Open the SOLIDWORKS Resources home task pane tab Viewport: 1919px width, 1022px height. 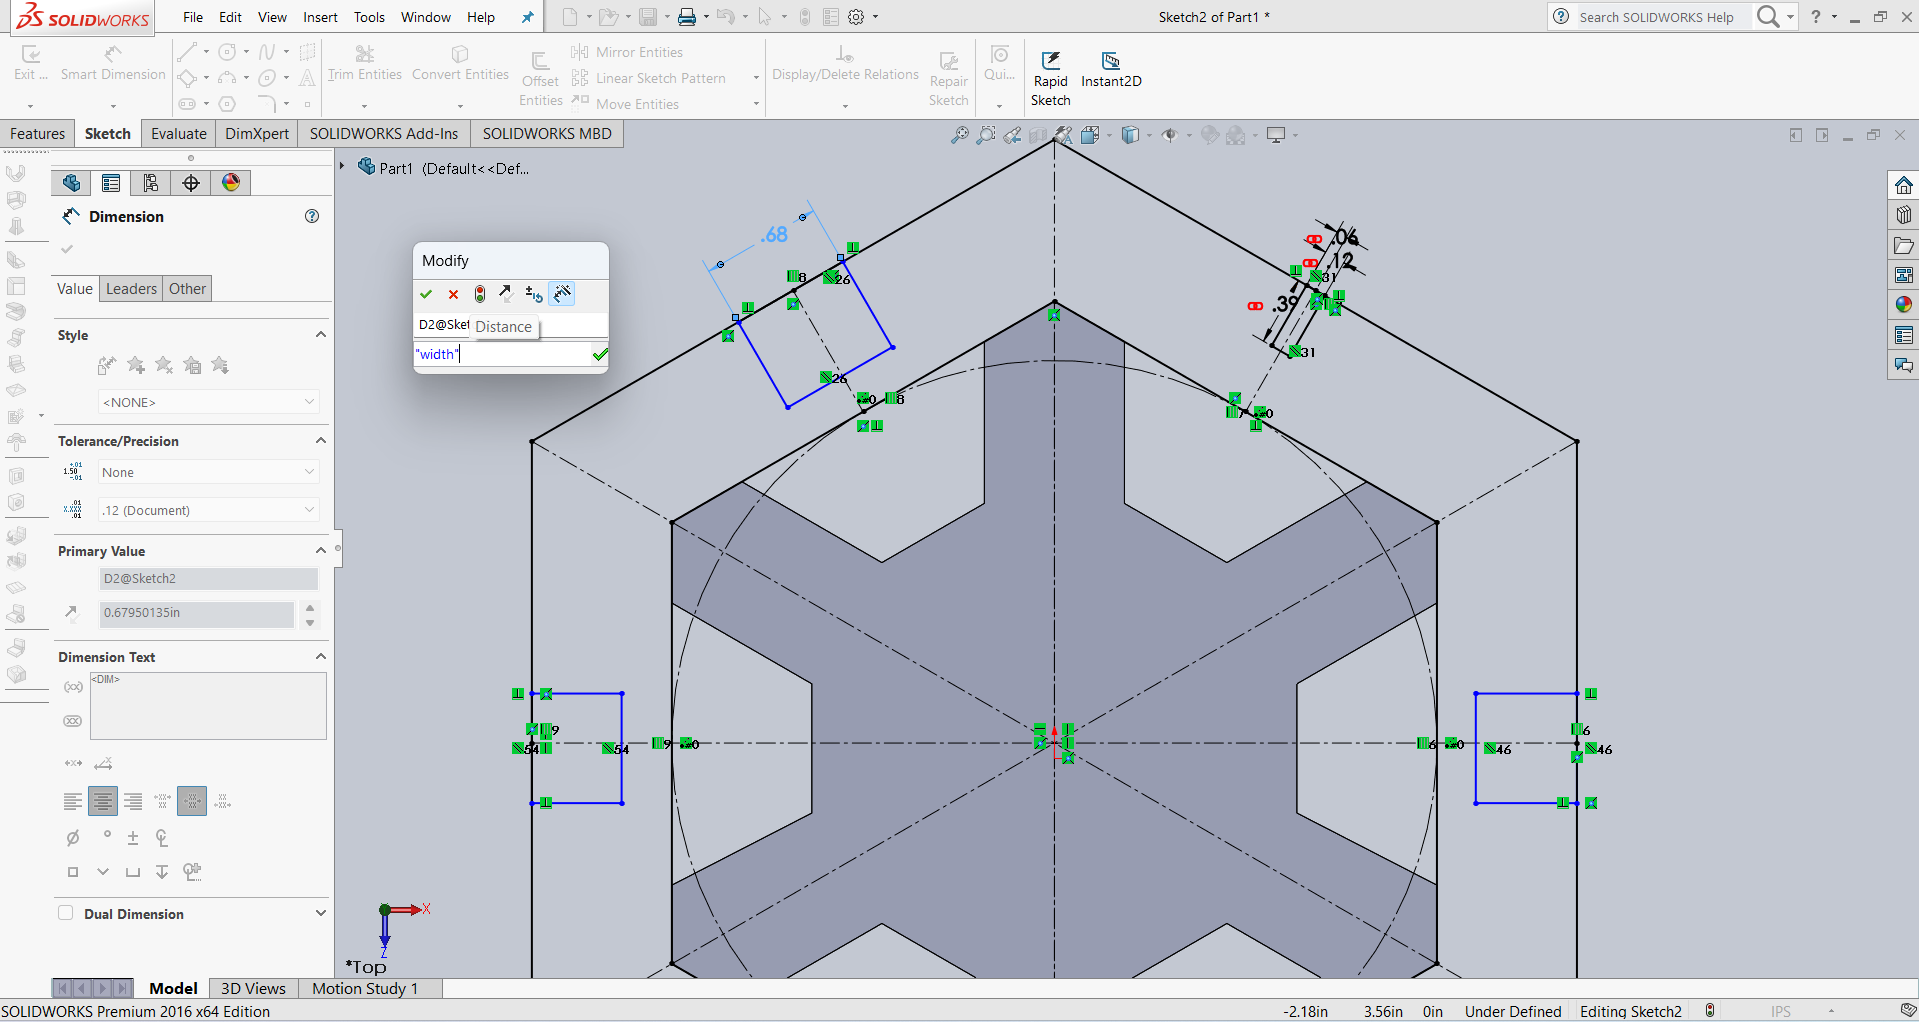tap(1903, 185)
